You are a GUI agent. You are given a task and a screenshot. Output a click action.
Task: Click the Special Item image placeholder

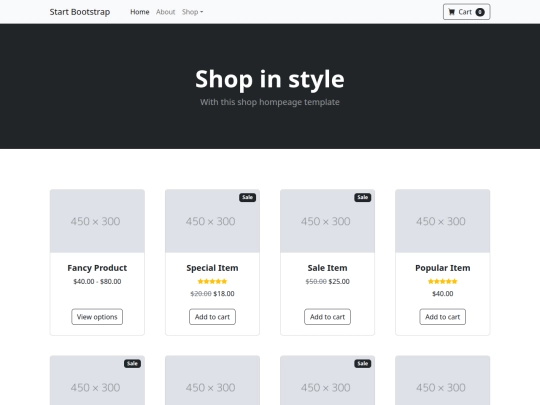point(212,221)
